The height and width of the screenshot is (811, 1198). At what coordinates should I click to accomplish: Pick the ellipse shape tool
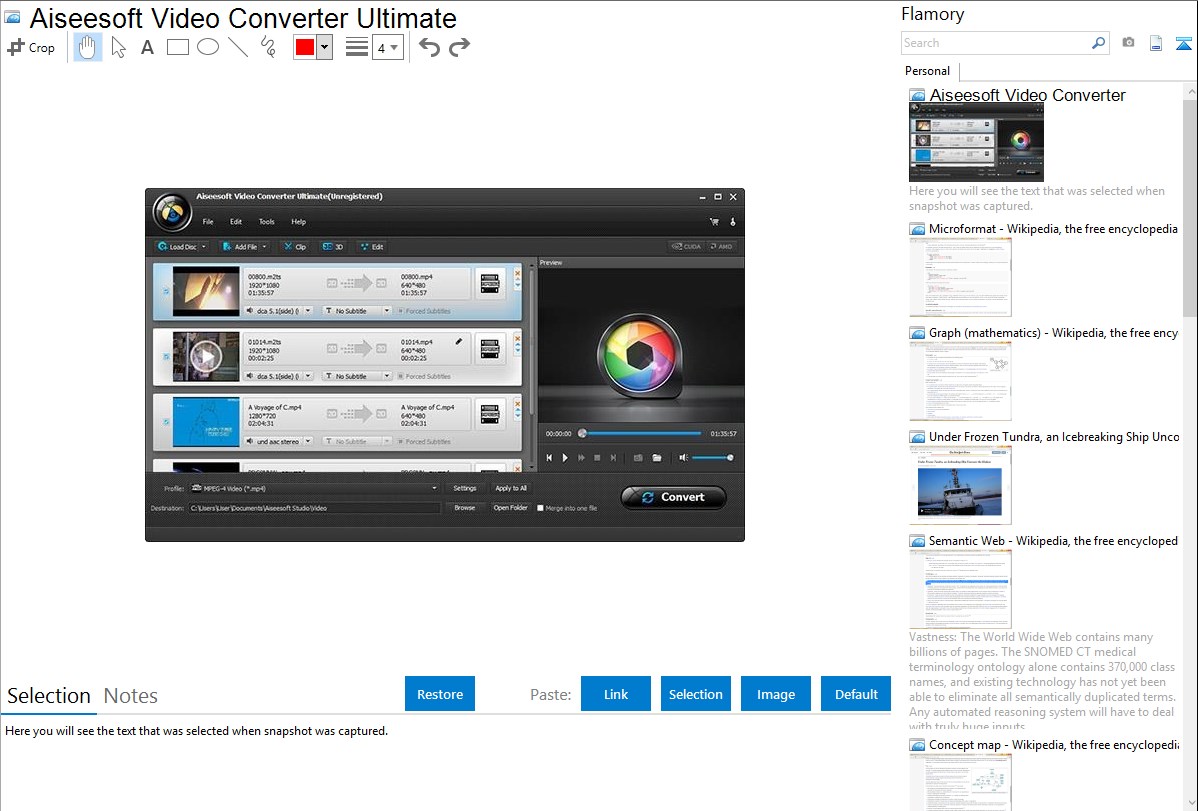(208, 47)
